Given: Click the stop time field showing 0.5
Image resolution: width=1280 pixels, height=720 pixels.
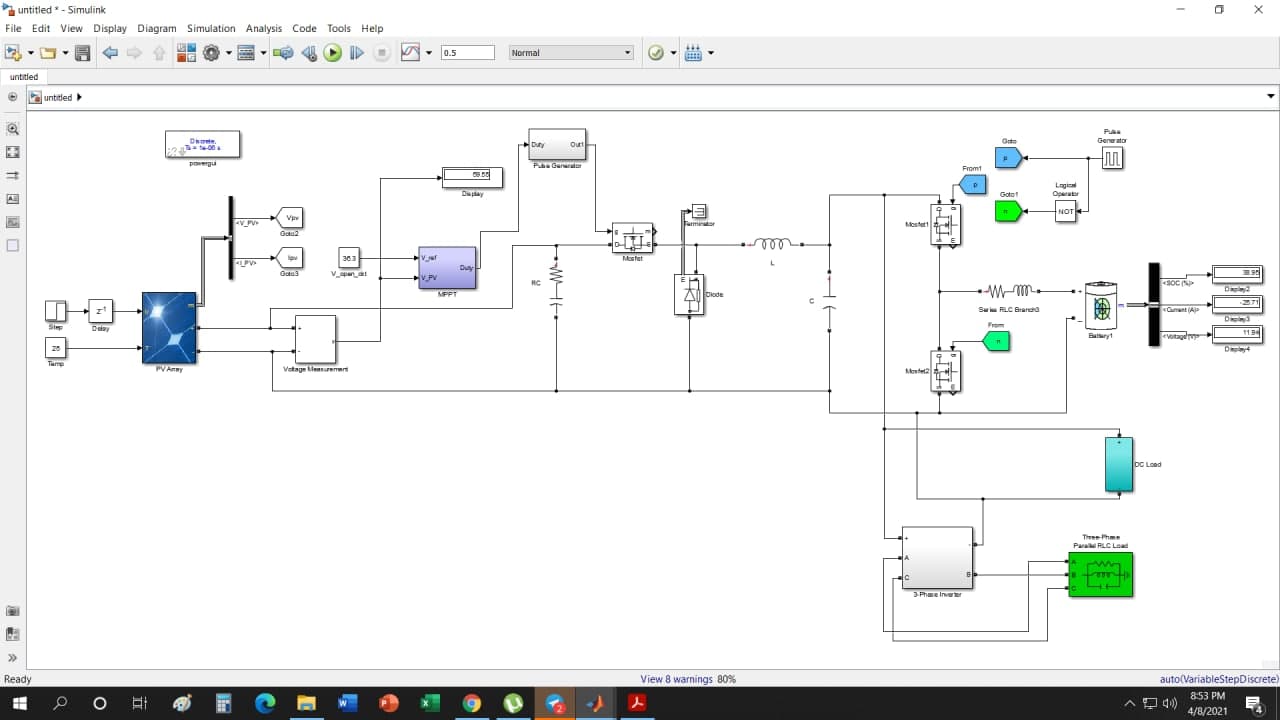Looking at the screenshot, I should tap(468, 52).
